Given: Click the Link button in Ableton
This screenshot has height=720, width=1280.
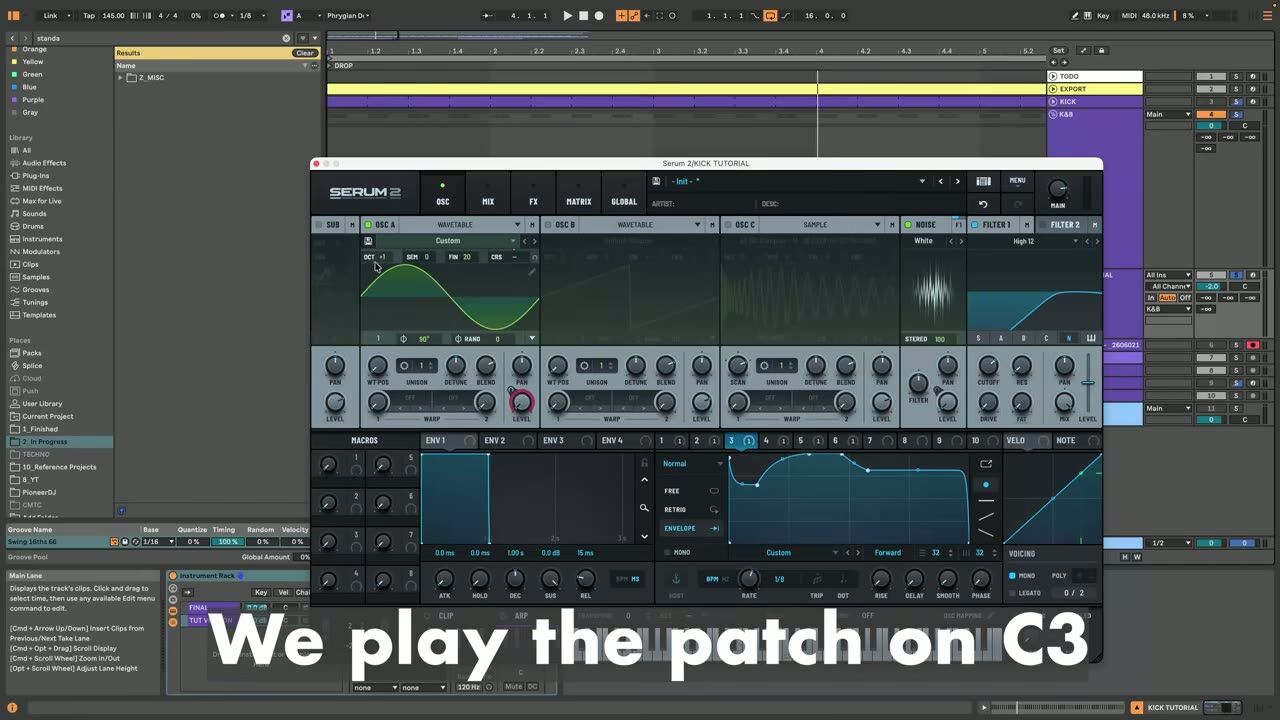Looking at the screenshot, I should coord(51,16).
